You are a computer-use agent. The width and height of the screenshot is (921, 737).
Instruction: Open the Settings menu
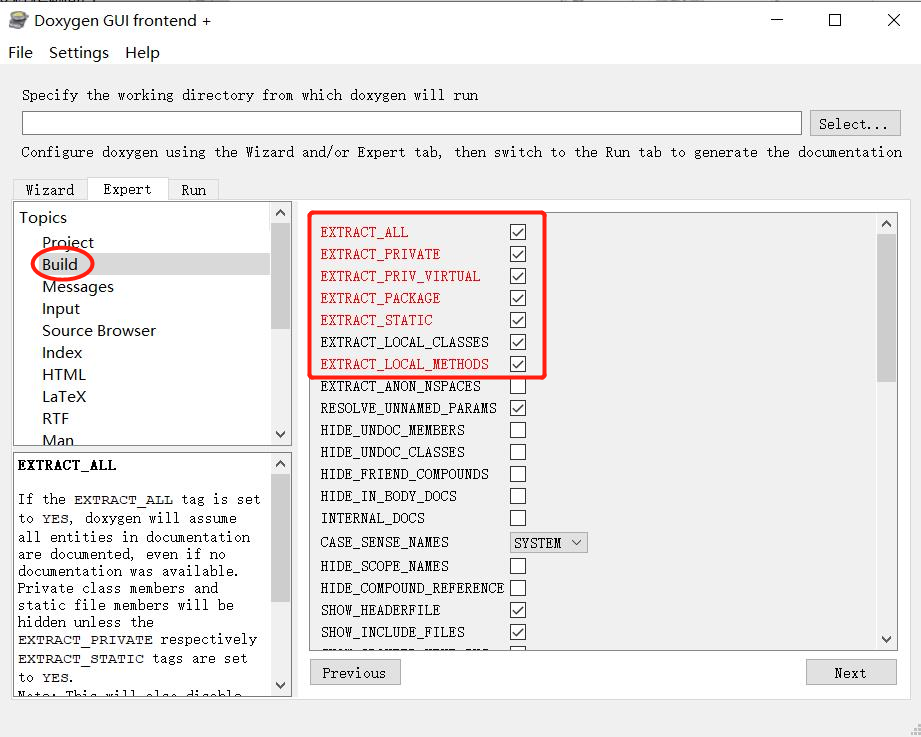[x=79, y=53]
